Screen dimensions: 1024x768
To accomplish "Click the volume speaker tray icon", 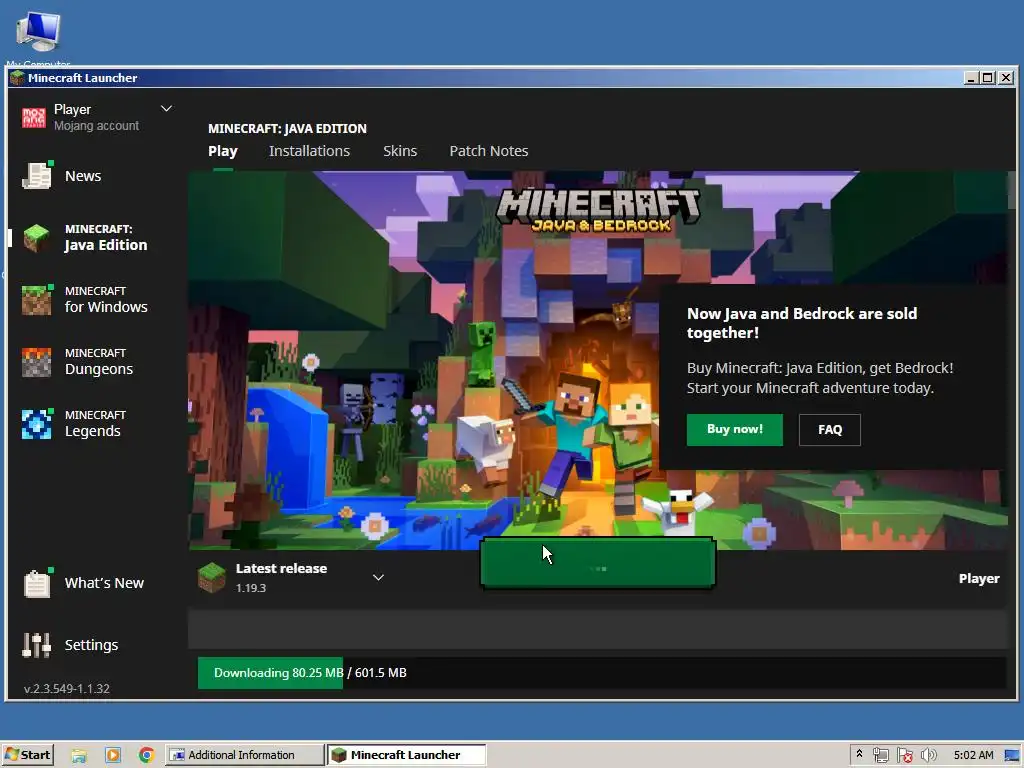I will 928,755.
